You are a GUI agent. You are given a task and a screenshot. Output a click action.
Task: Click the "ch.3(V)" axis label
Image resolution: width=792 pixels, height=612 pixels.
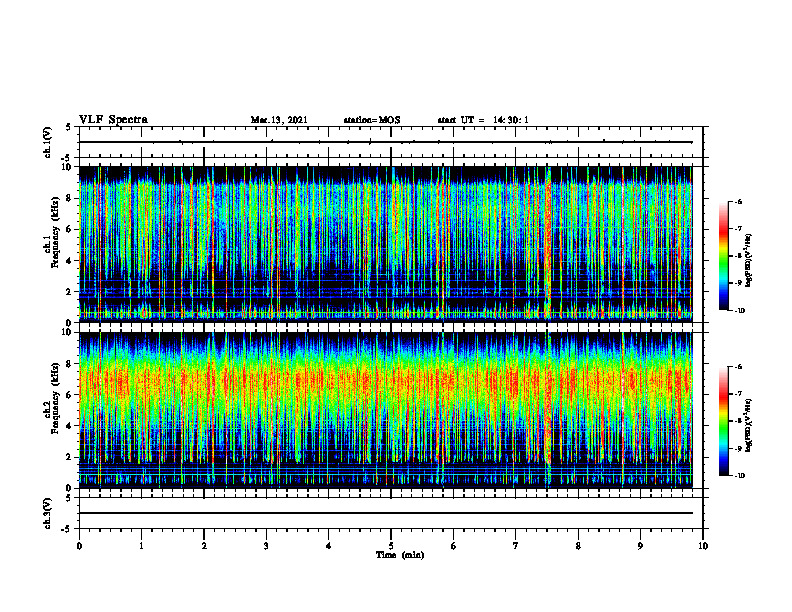point(48,513)
